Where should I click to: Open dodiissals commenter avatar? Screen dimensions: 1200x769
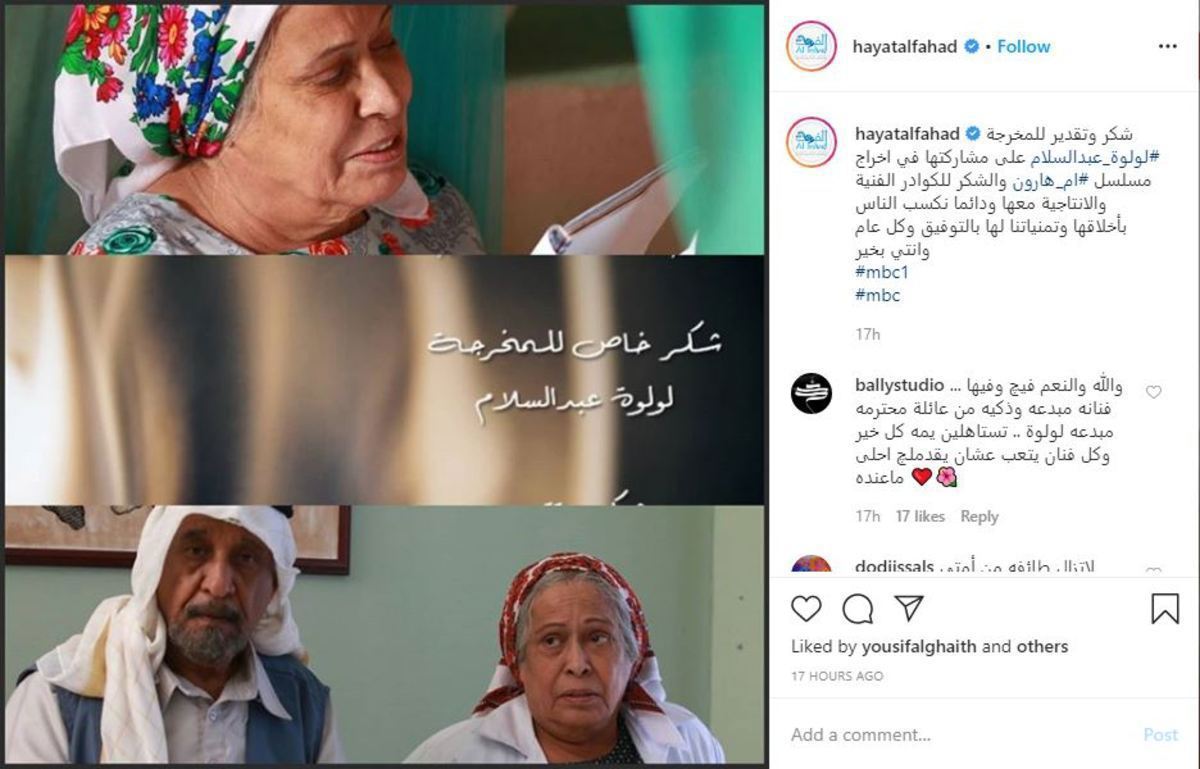(x=811, y=565)
